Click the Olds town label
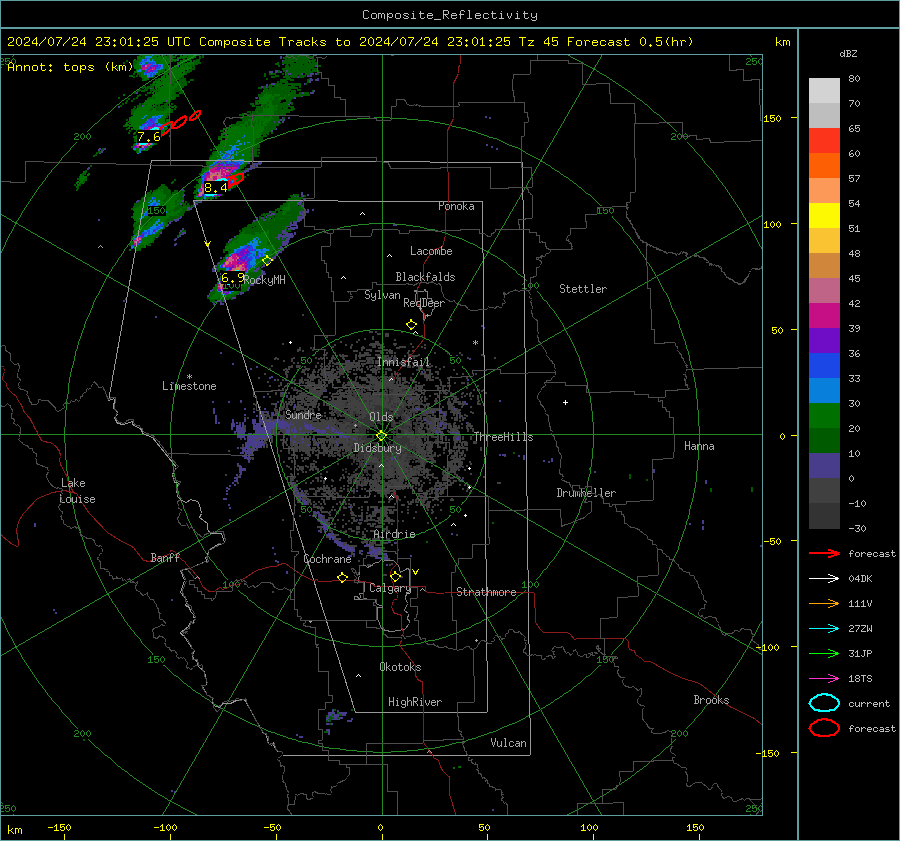The width and height of the screenshot is (900, 841). pyautogui.click(x=381, y=417)
